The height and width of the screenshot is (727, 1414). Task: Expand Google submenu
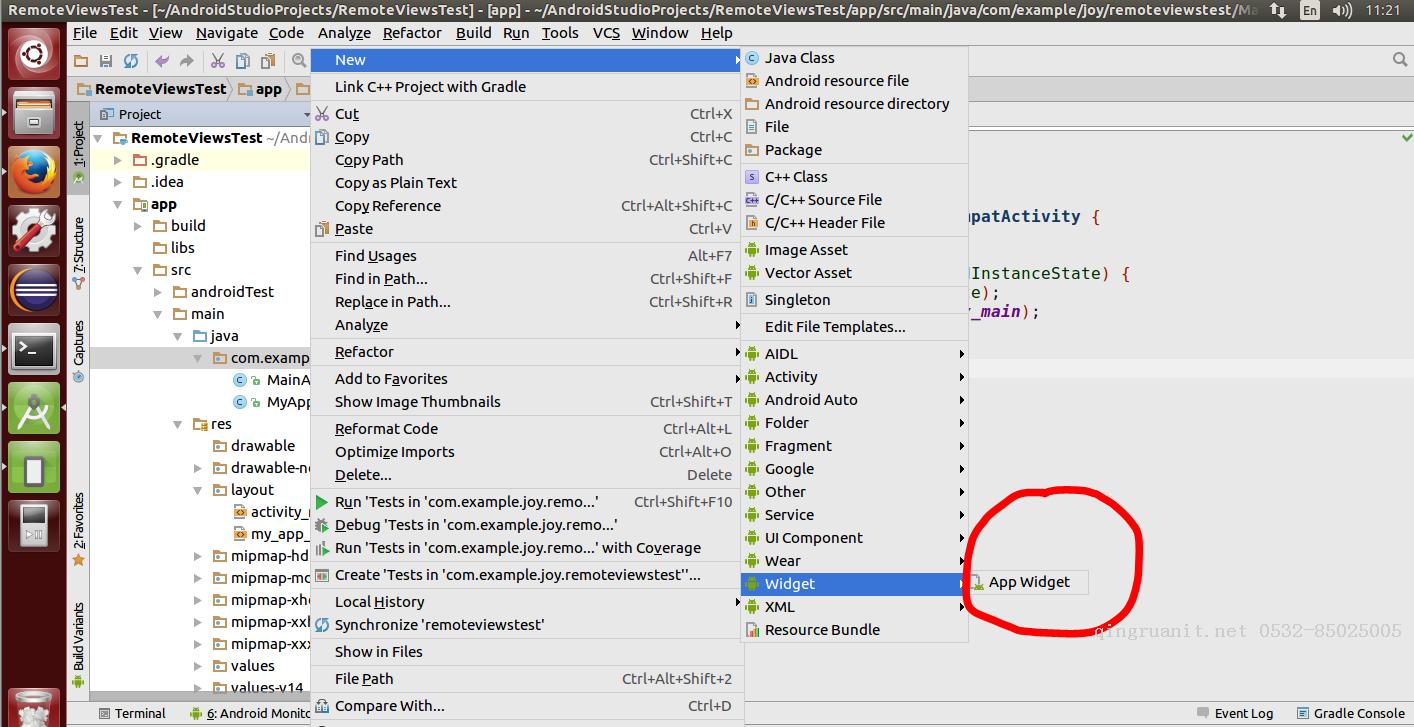855,469
